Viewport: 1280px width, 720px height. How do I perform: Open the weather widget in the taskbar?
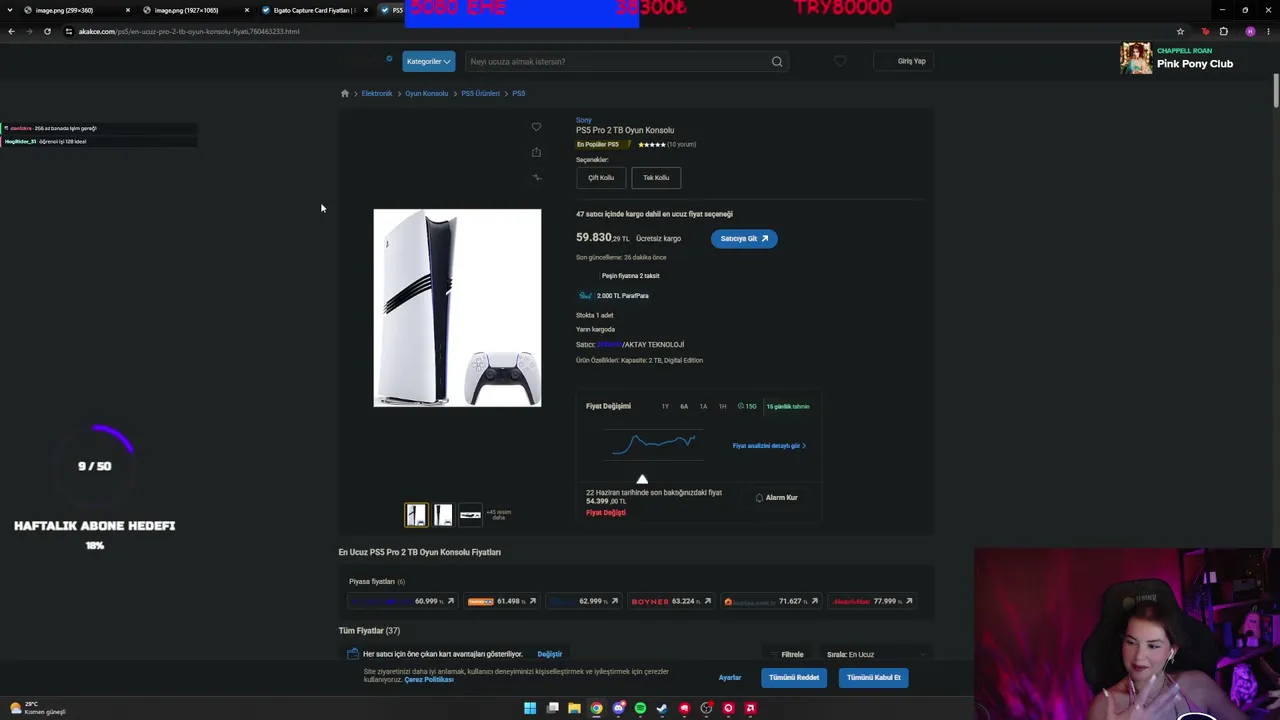coord(37,708)
